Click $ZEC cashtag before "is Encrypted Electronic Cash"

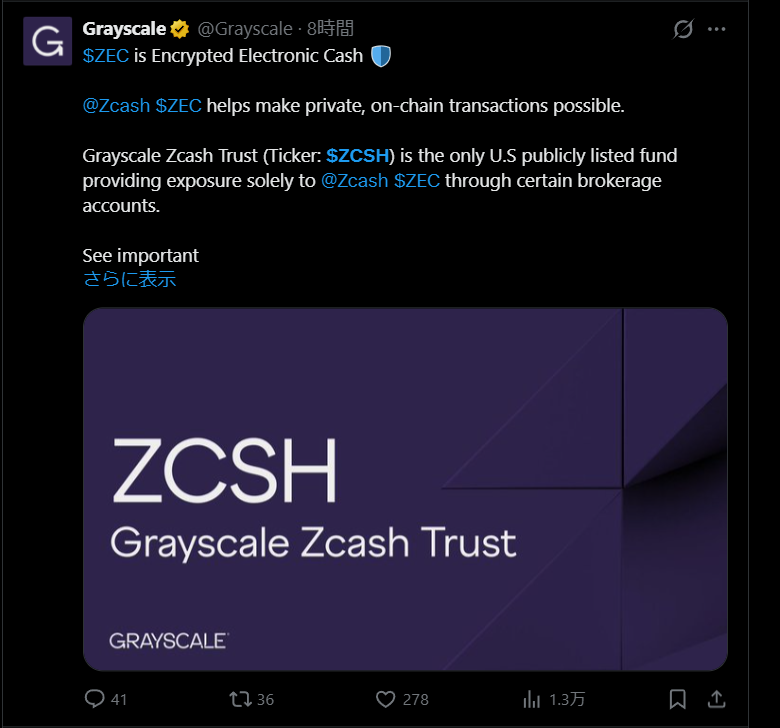[105, 56]
